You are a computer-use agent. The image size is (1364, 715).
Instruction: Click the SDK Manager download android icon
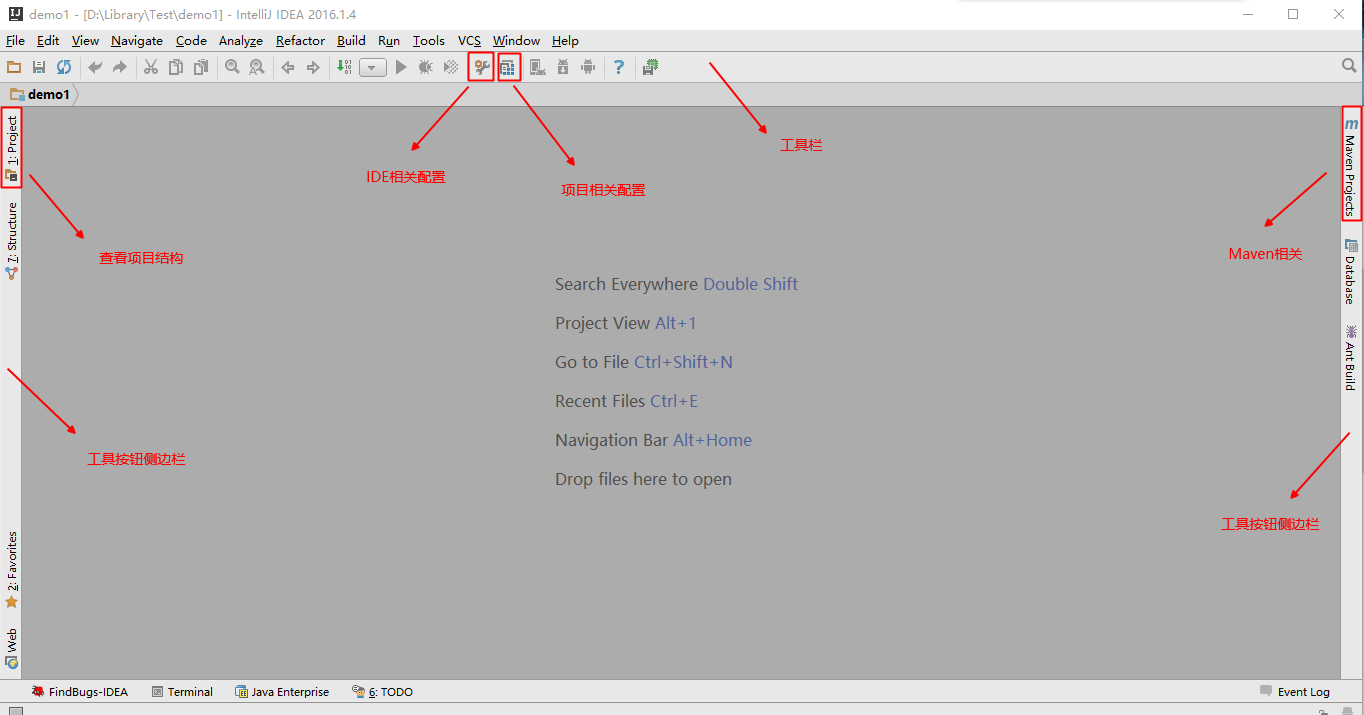563,67
